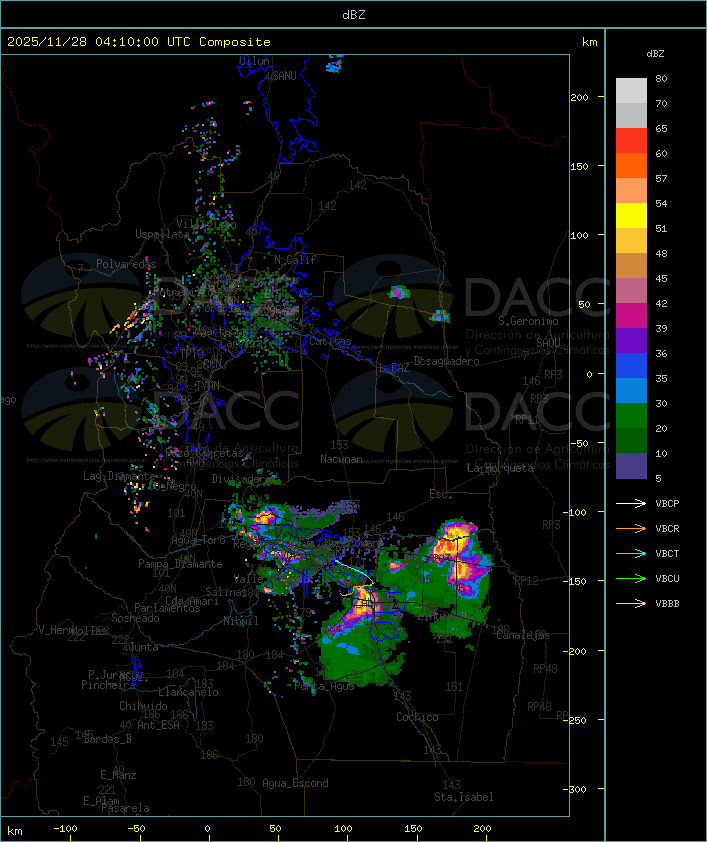Image resolution: width=707 pixels, height=842 pixels.
Task: Click the Canalejas place label
Action: click(523, 635)
